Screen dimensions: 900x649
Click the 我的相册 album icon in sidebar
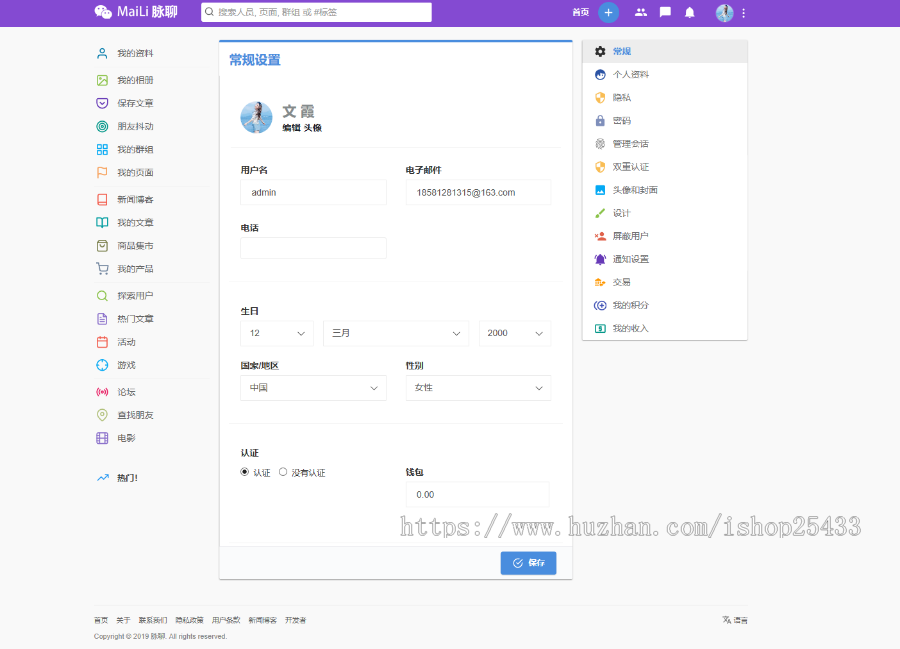coord(102,80)
